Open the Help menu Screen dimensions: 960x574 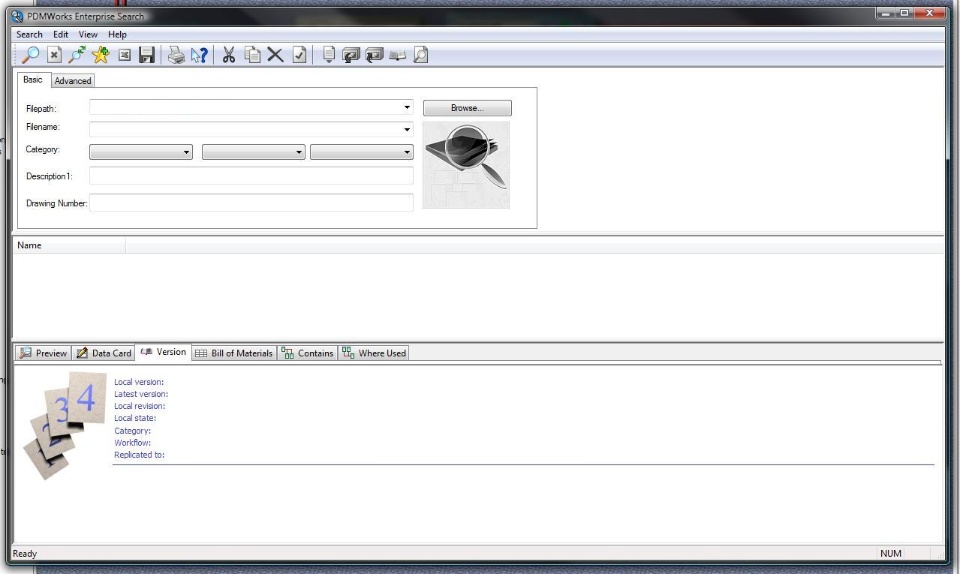pos(118,35)
